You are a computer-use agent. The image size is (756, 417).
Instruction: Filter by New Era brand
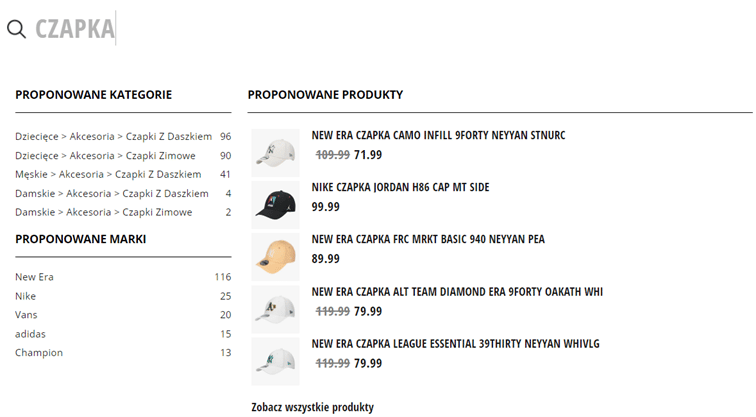(x=123, y=277)
